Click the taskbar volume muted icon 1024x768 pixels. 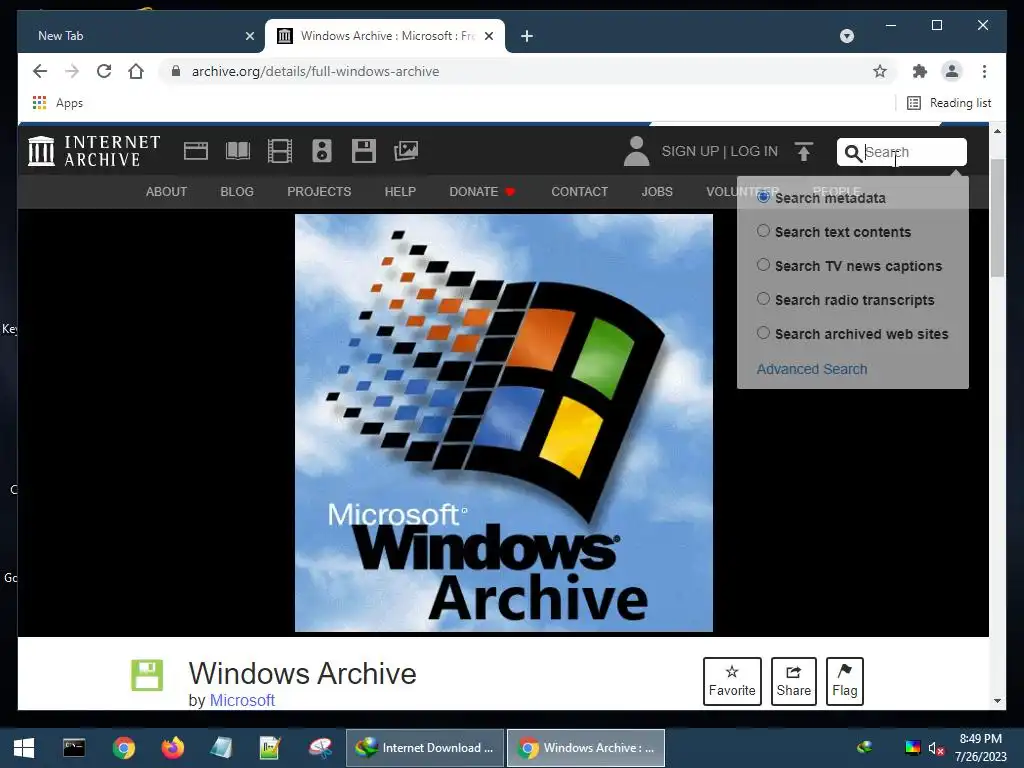coord(936,748)
